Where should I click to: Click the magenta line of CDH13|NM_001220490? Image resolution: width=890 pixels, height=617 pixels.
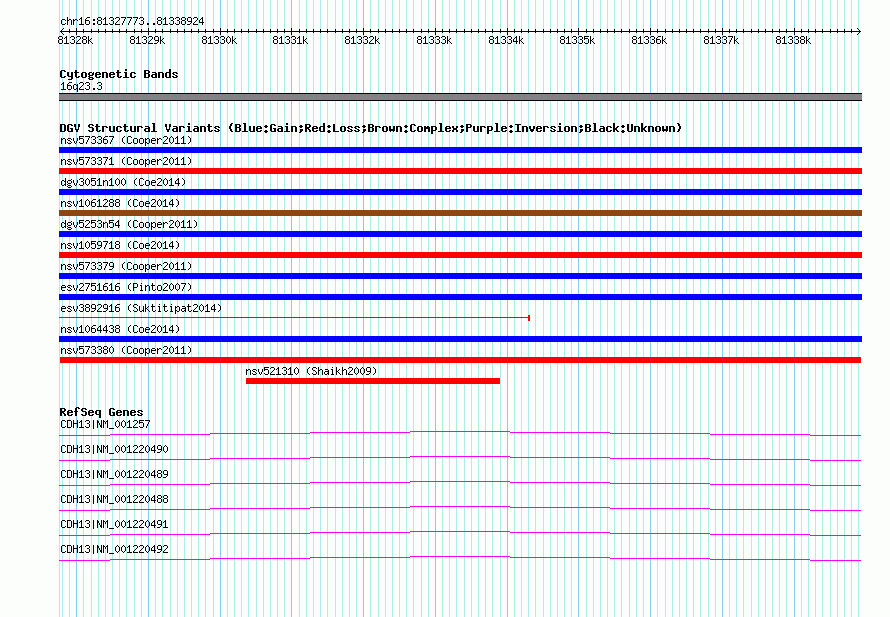click(460, 459)
